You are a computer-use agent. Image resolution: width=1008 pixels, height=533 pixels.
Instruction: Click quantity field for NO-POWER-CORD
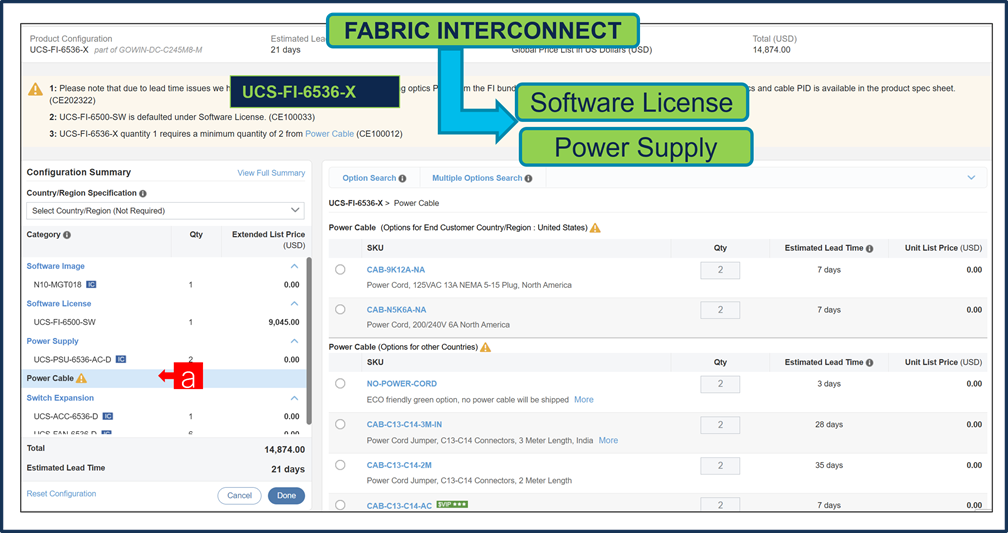pyautogui.click(x=720, y=384)
